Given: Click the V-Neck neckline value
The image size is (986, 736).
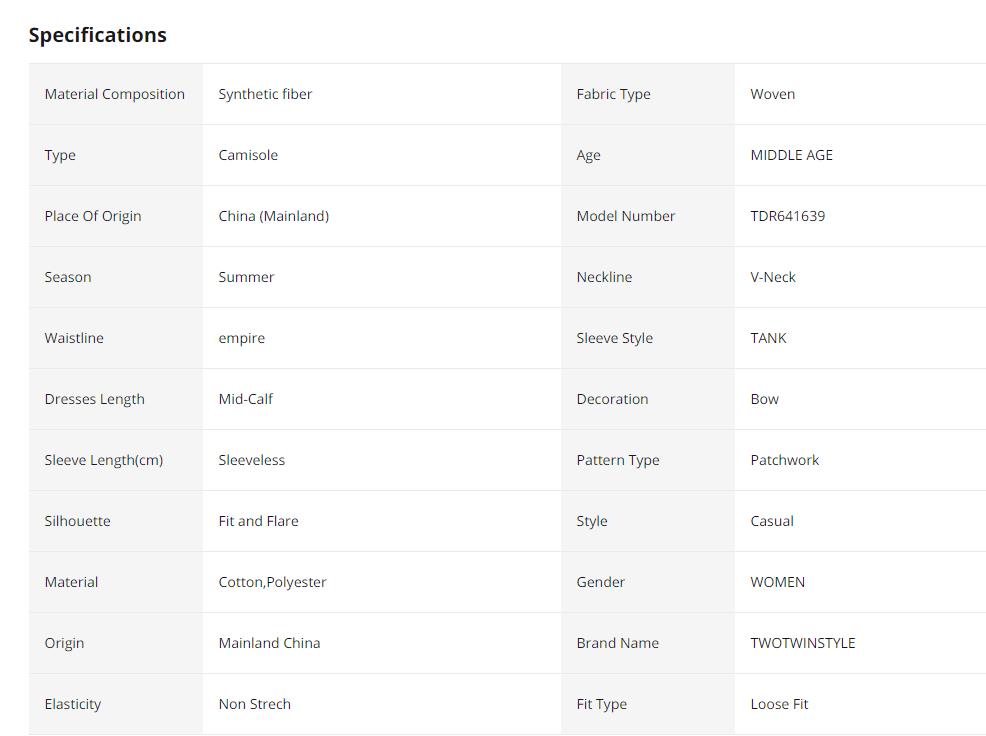Looking at the screenshot, I should 773,277.
